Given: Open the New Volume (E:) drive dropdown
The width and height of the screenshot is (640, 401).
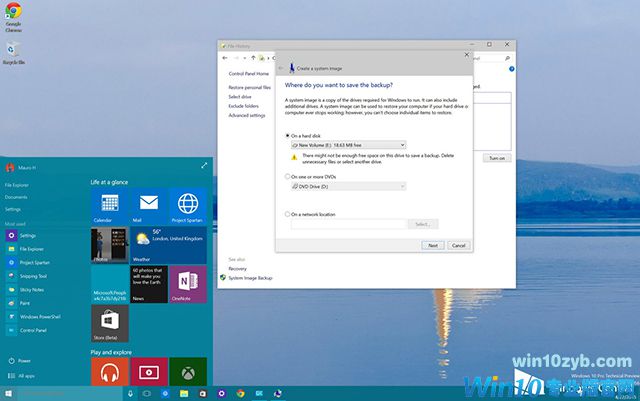Looking at the screenshot, I should click(x=349, y=145).
